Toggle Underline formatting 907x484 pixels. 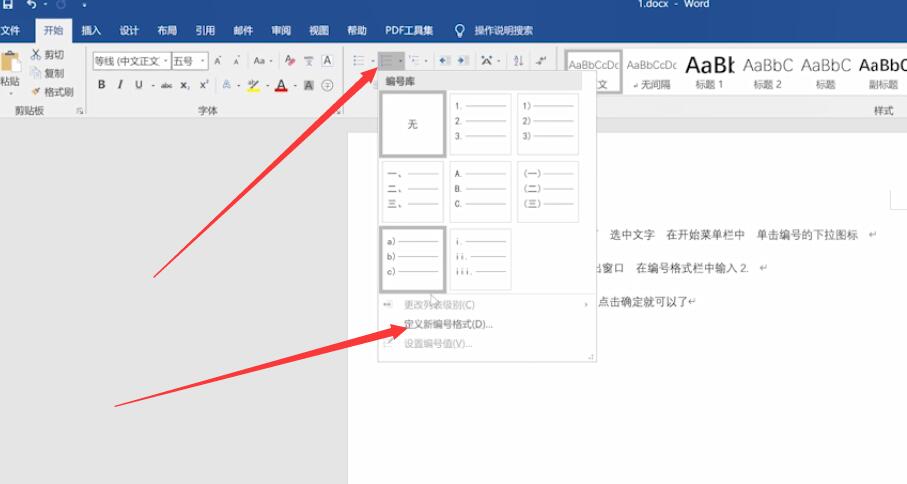pyautogui.click(x=139, y=85)
